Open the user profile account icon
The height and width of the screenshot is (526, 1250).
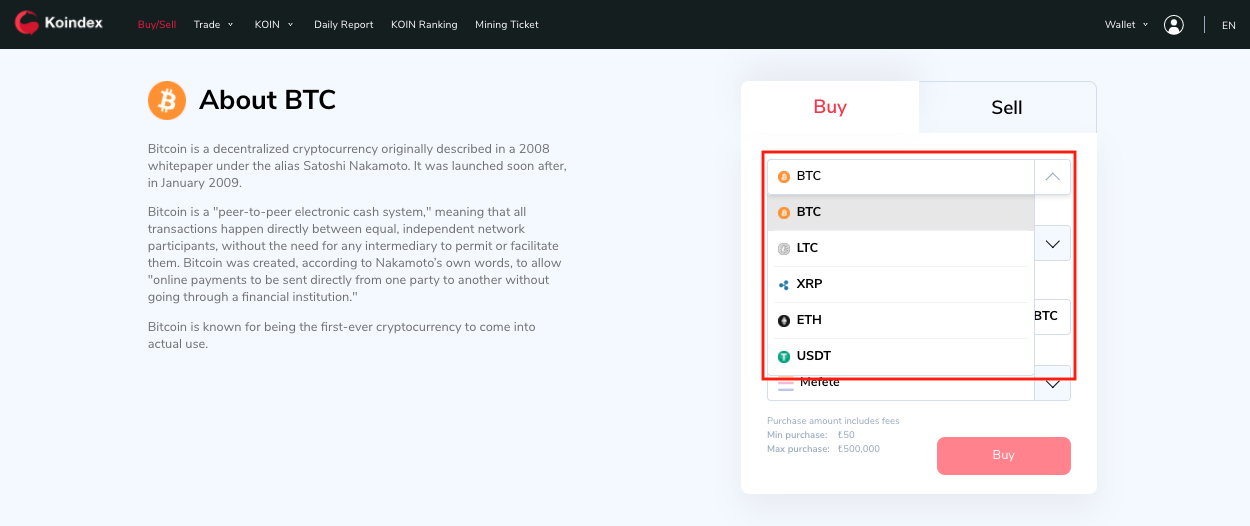pyautogui.click(x=1174, y=25)
